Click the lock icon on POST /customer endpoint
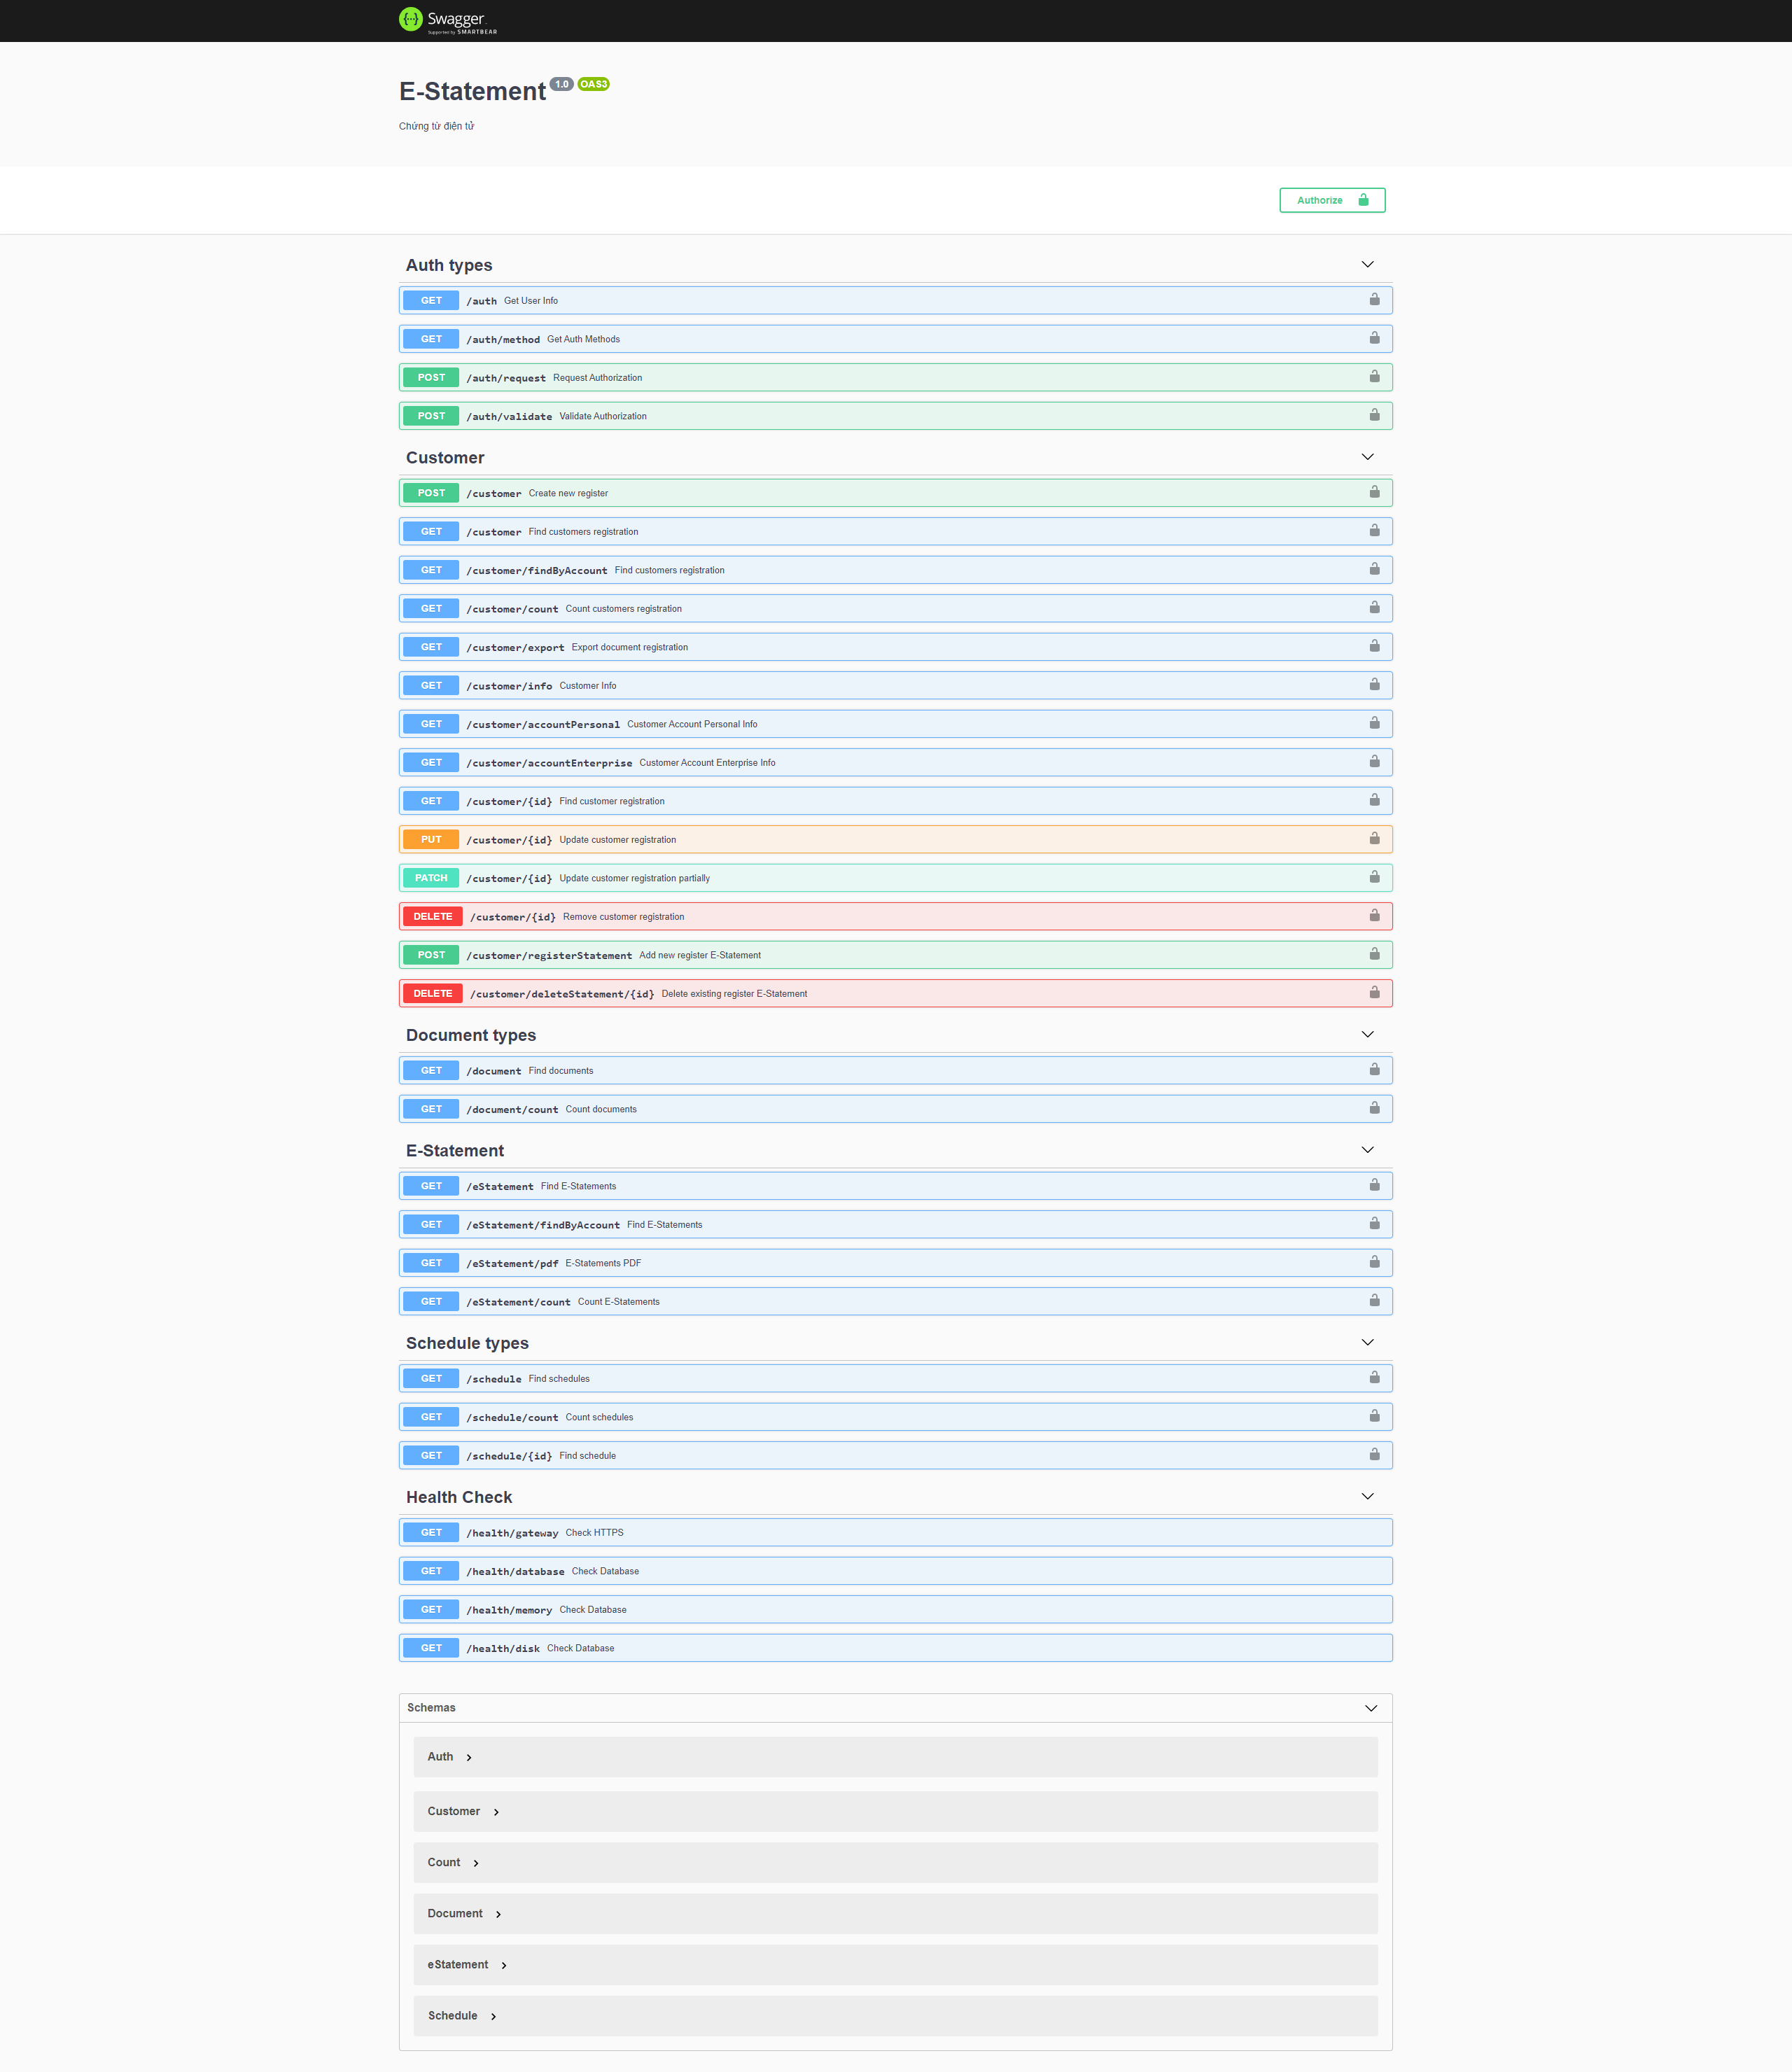Viewport: 1792px width, 2072px height. pyautogui.click(x=1376, y=492)
